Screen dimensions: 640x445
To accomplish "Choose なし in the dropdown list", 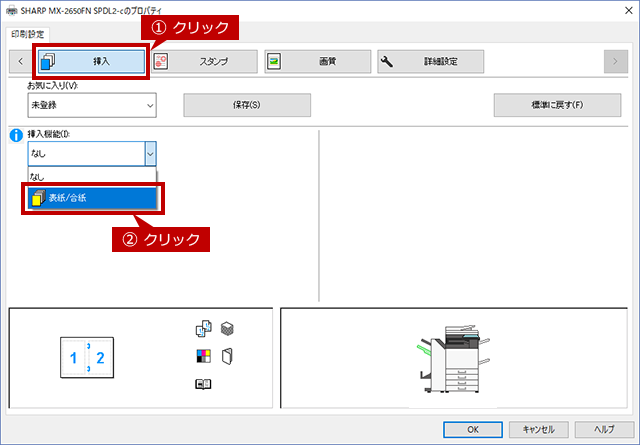I will pyautogui.click(x=92, y=177).
